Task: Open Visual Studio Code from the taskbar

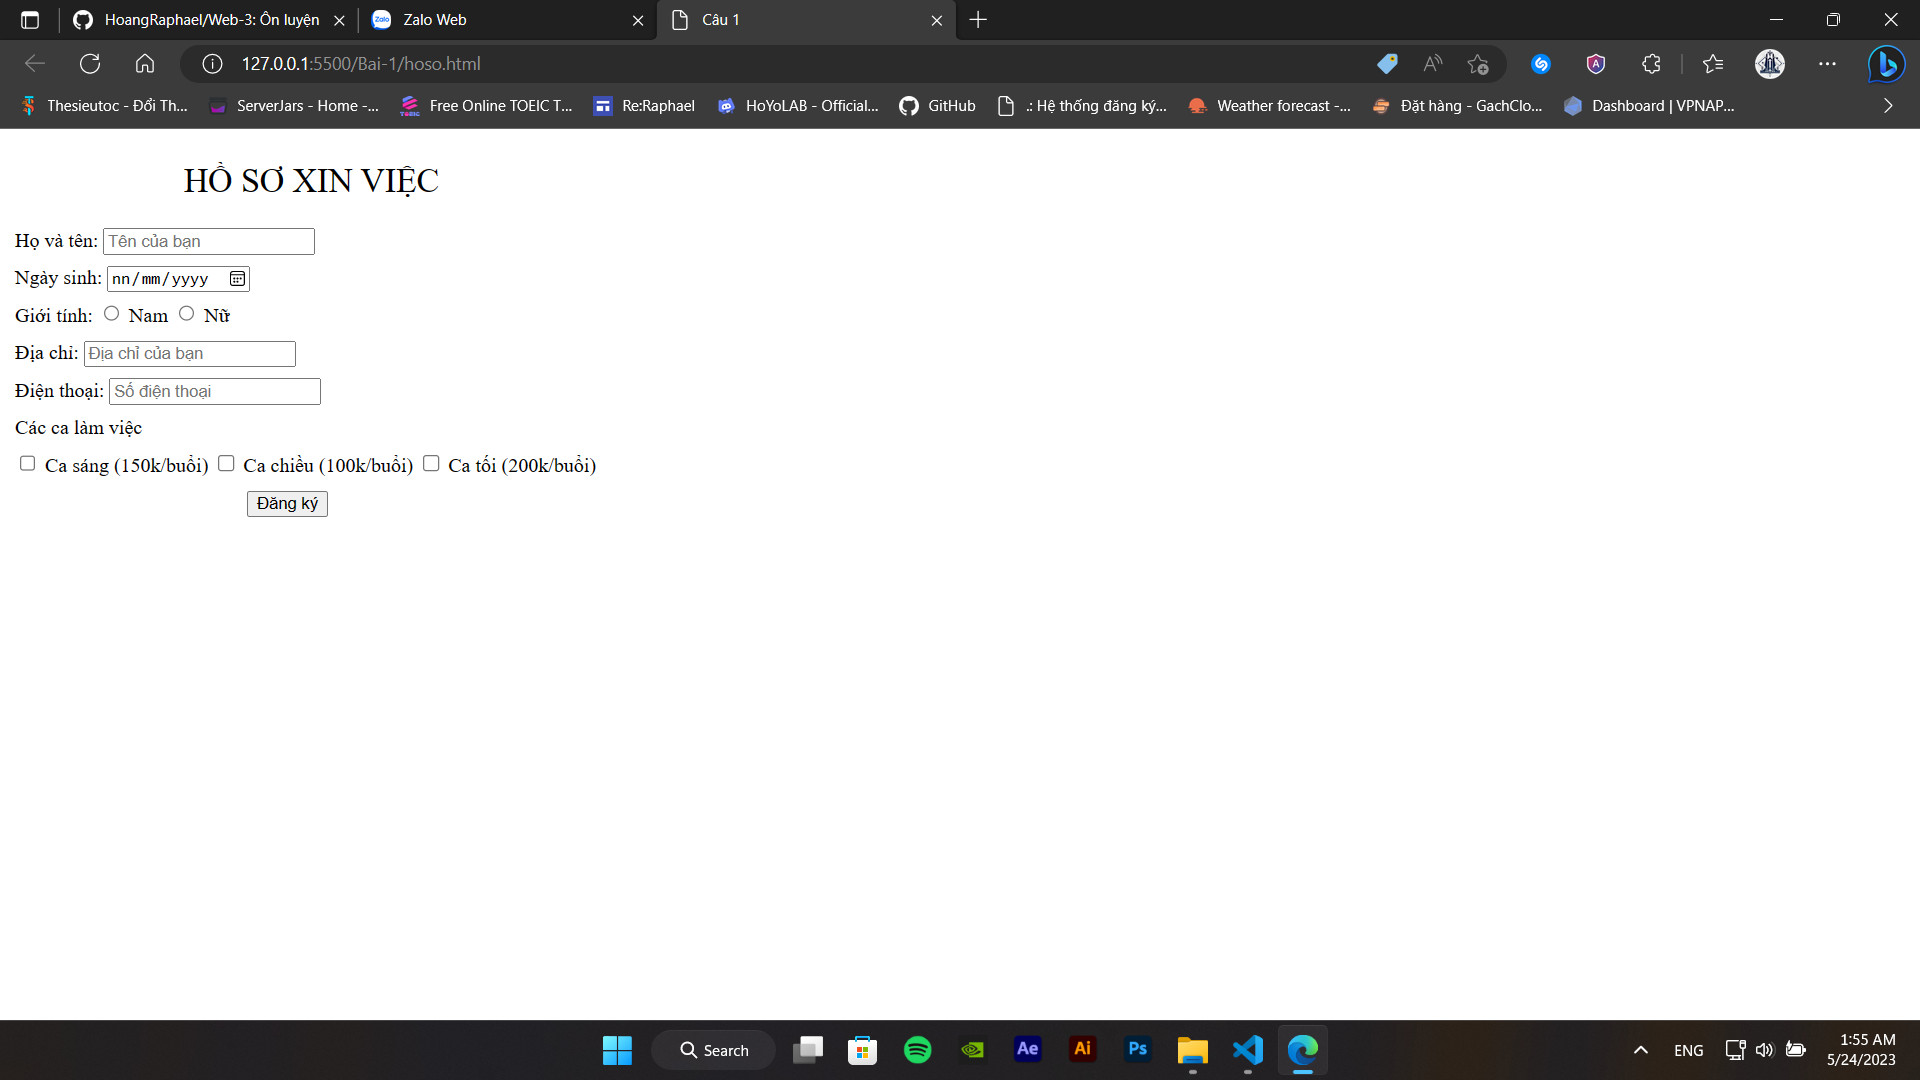Action: click(x=1247, y=1050)
